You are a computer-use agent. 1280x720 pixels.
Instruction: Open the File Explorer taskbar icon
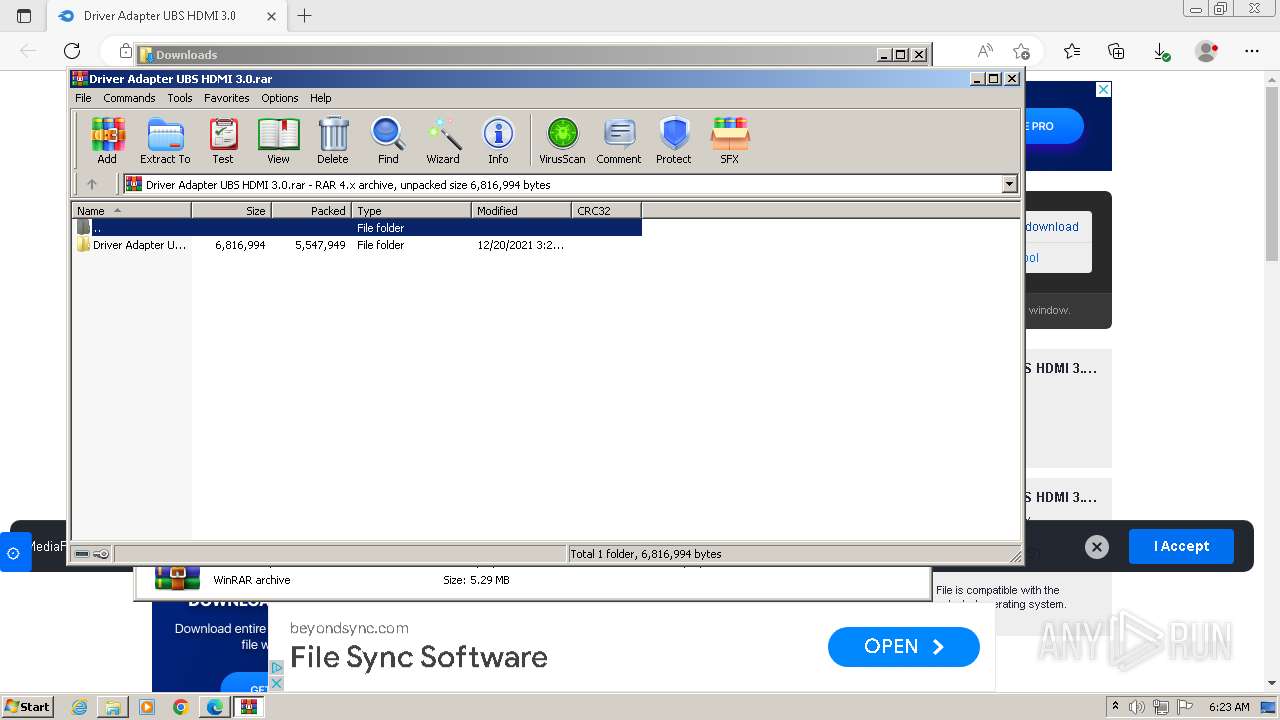coord(113,707)
